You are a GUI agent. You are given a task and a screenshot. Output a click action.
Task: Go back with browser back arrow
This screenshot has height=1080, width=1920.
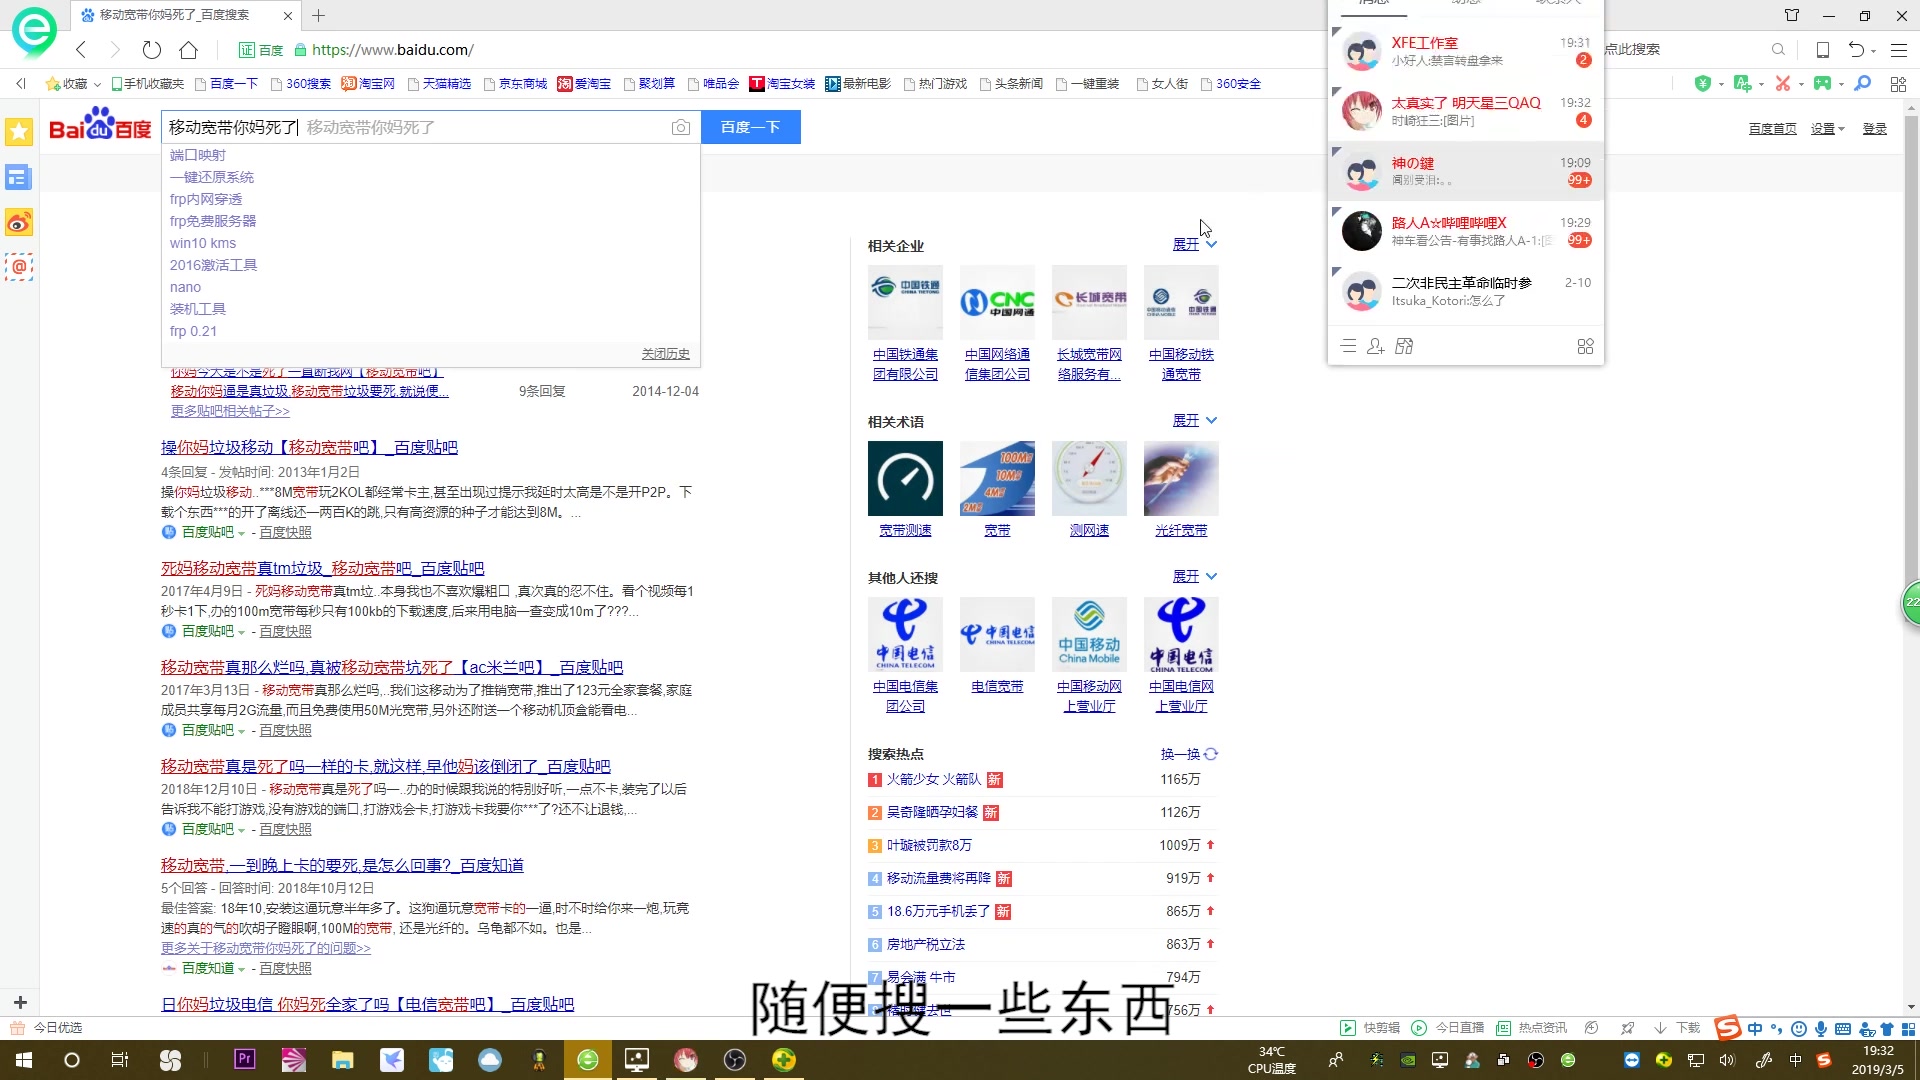click(81, 50)
